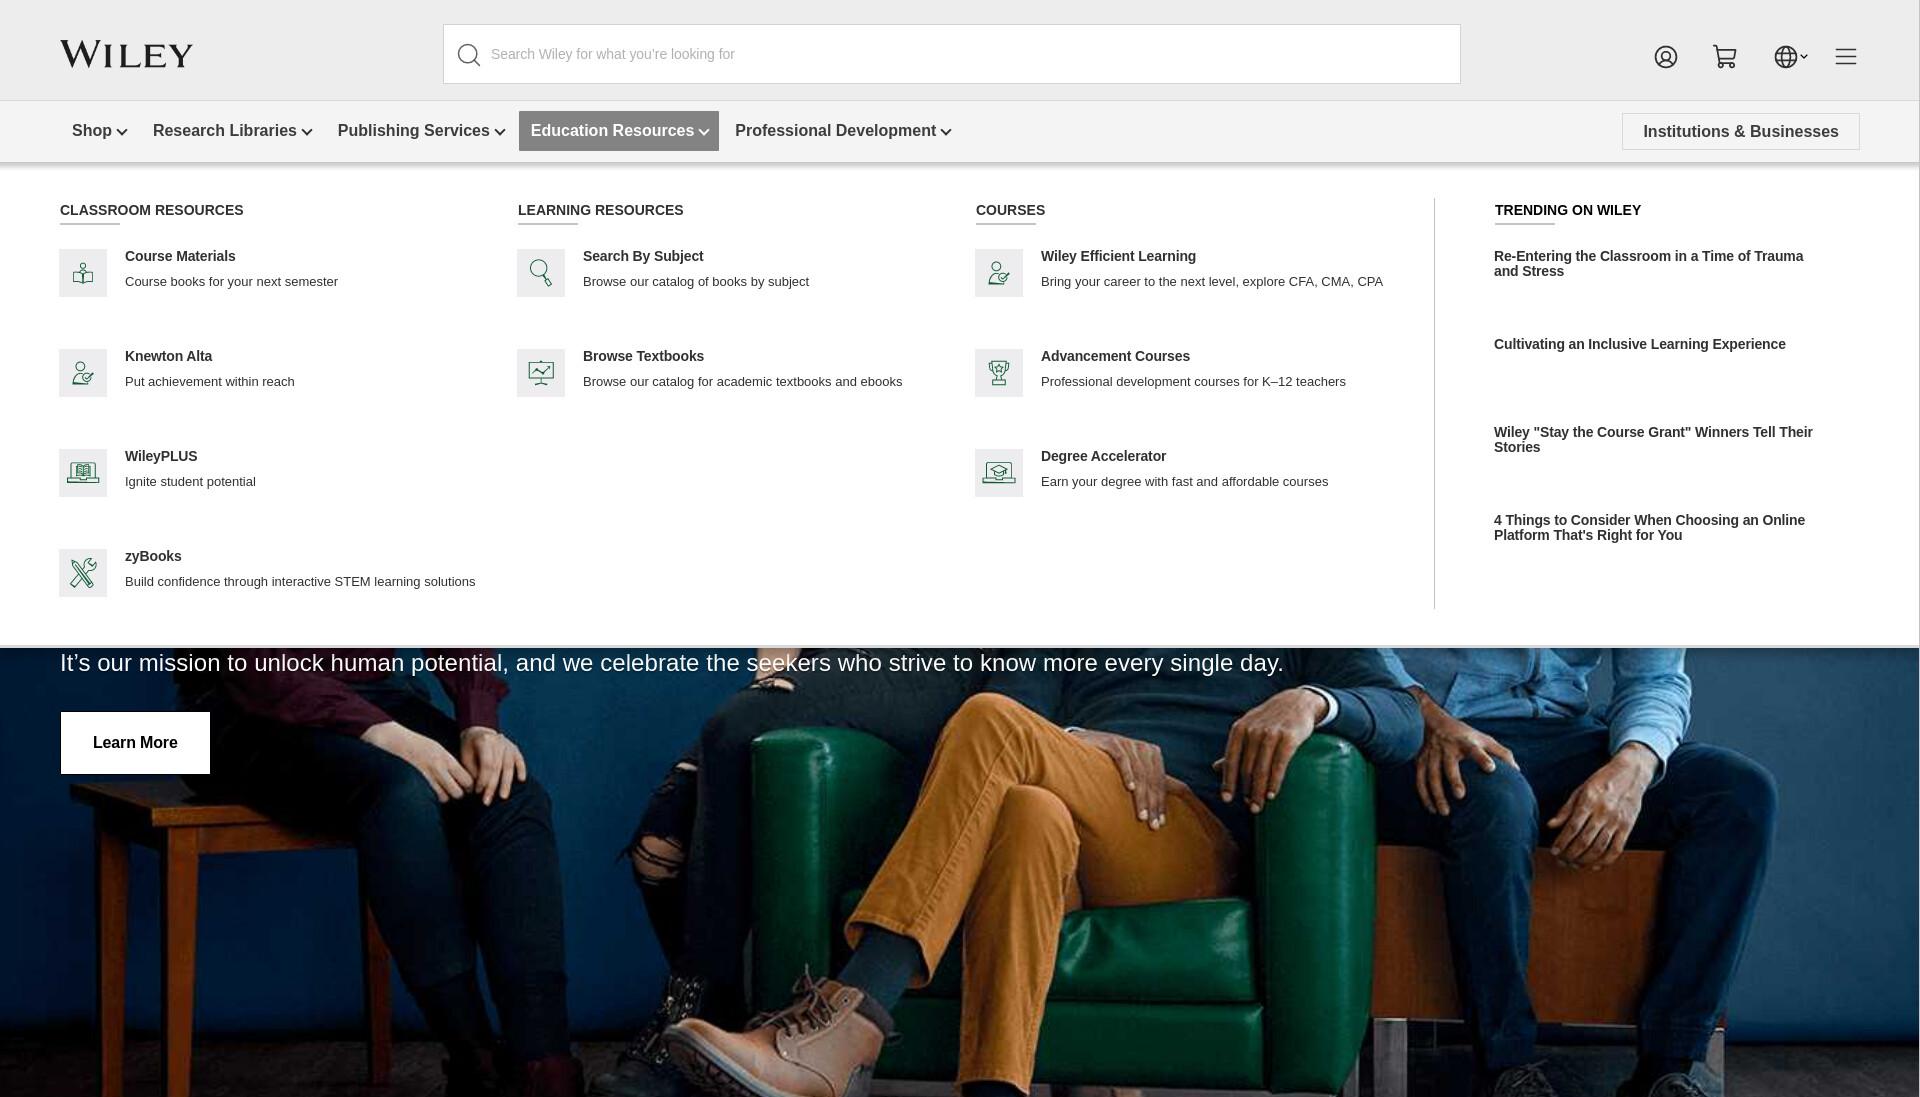
Task: Click the Knewton Alta icon
Action: (83, 373)
